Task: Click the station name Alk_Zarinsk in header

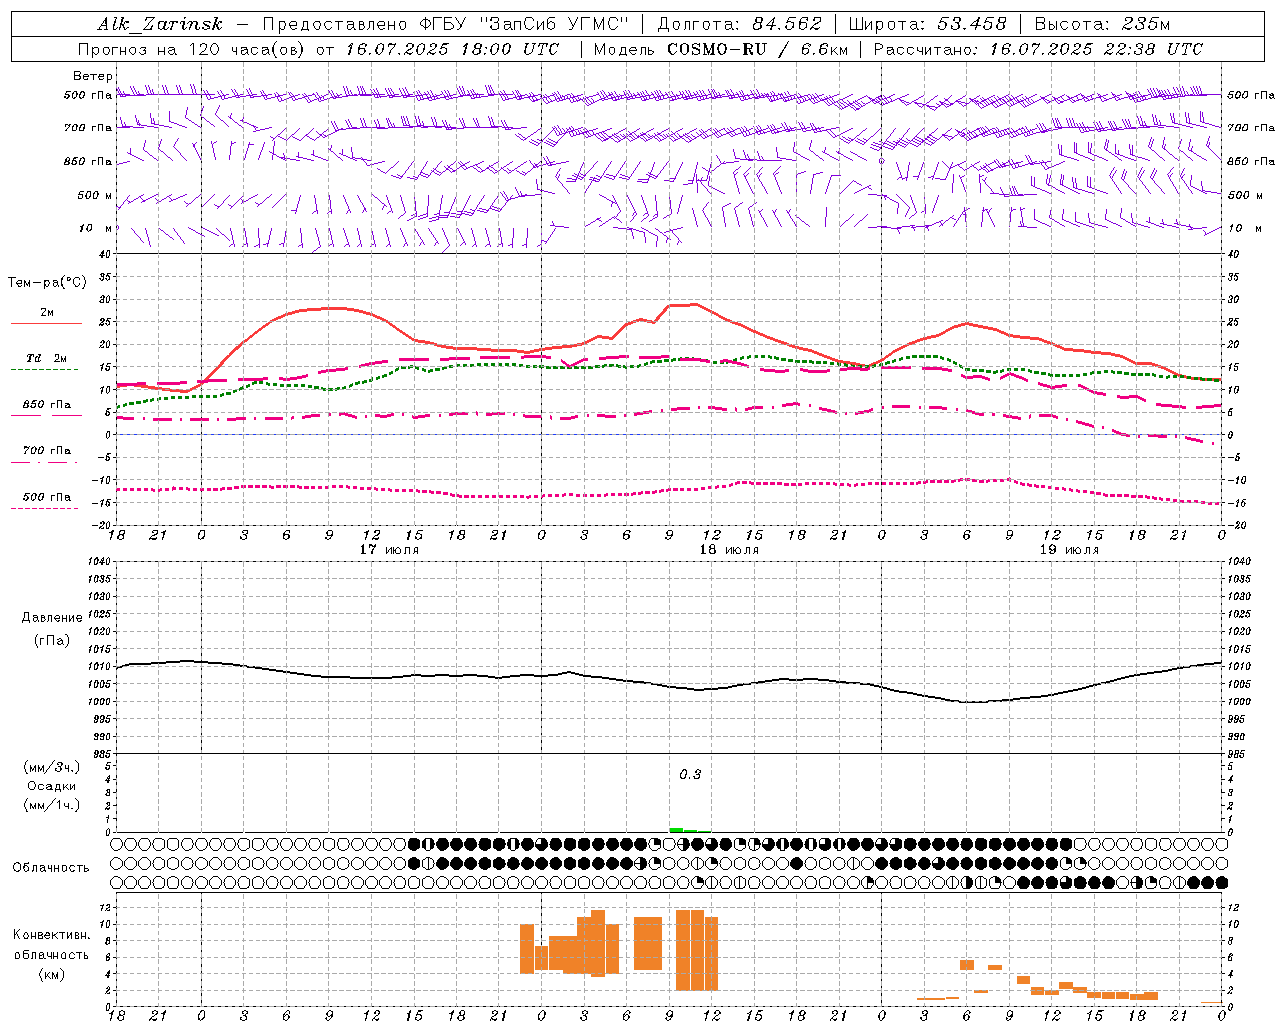Action: pos(161,24)
